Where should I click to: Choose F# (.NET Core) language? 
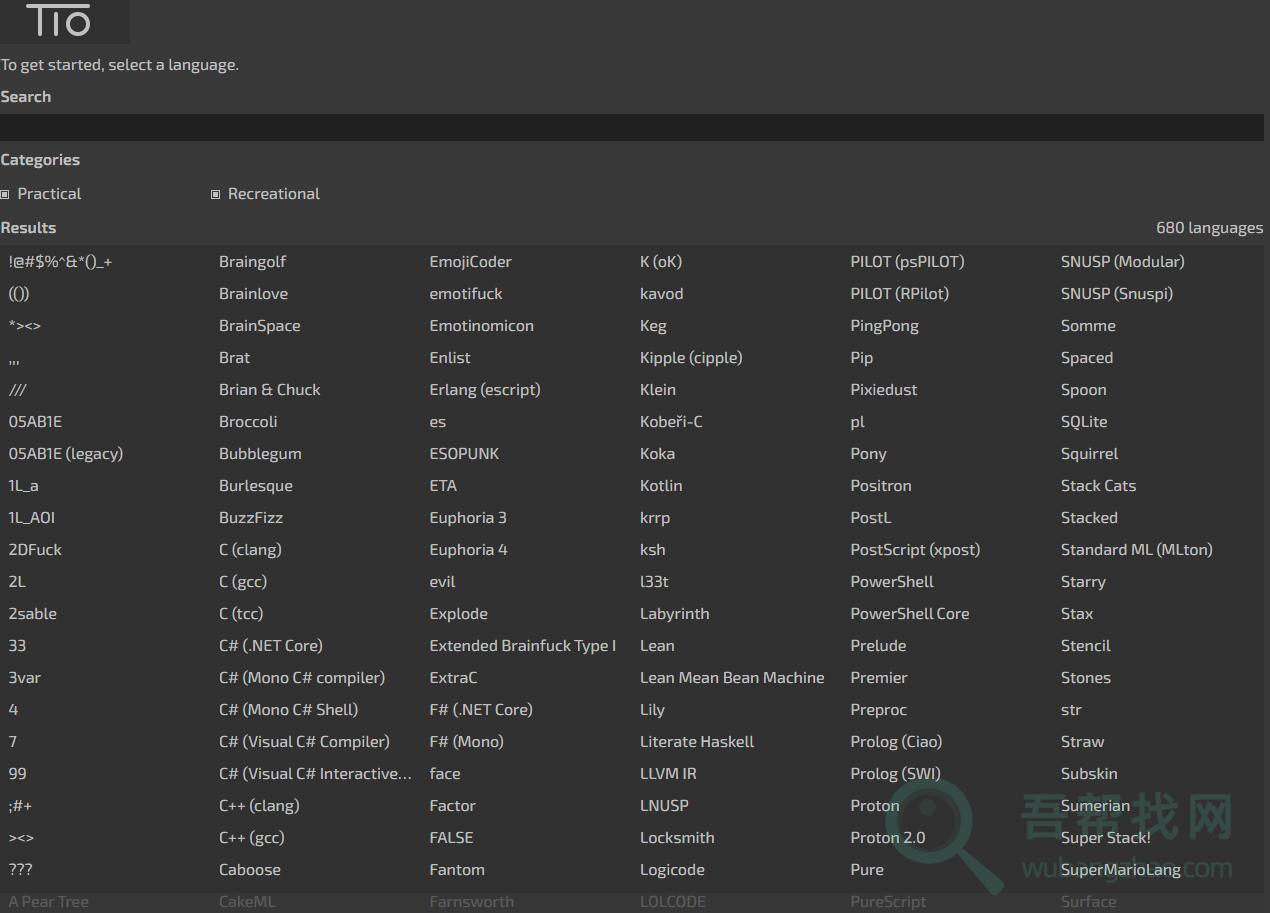click(481, 710)
